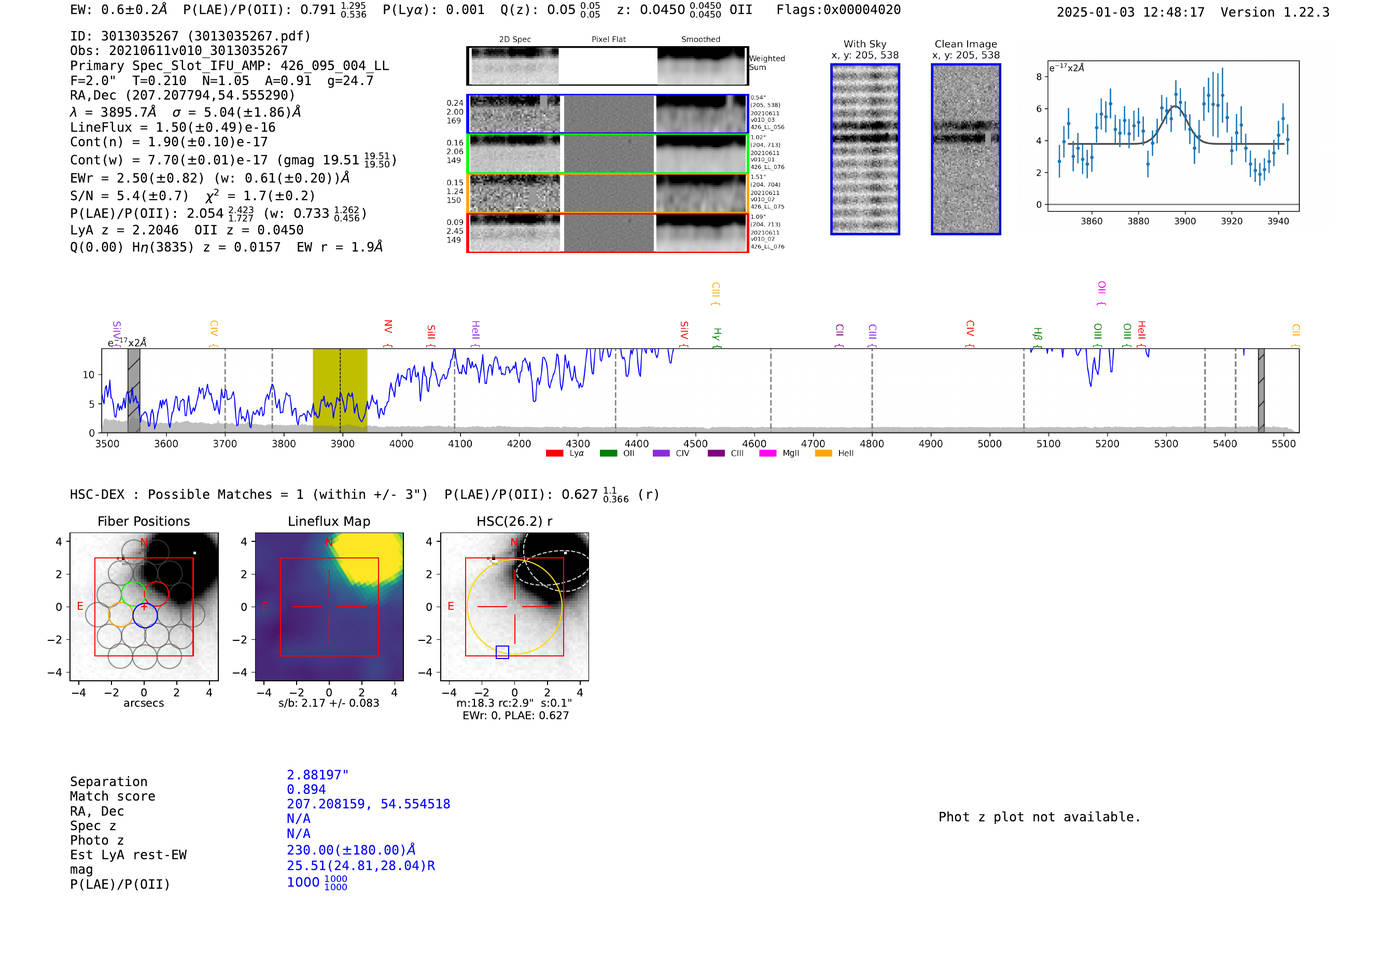Select the Lineflux Map plot
Image resolution: width=1400 pixels, height=953 pixels.
coord(329,606)
